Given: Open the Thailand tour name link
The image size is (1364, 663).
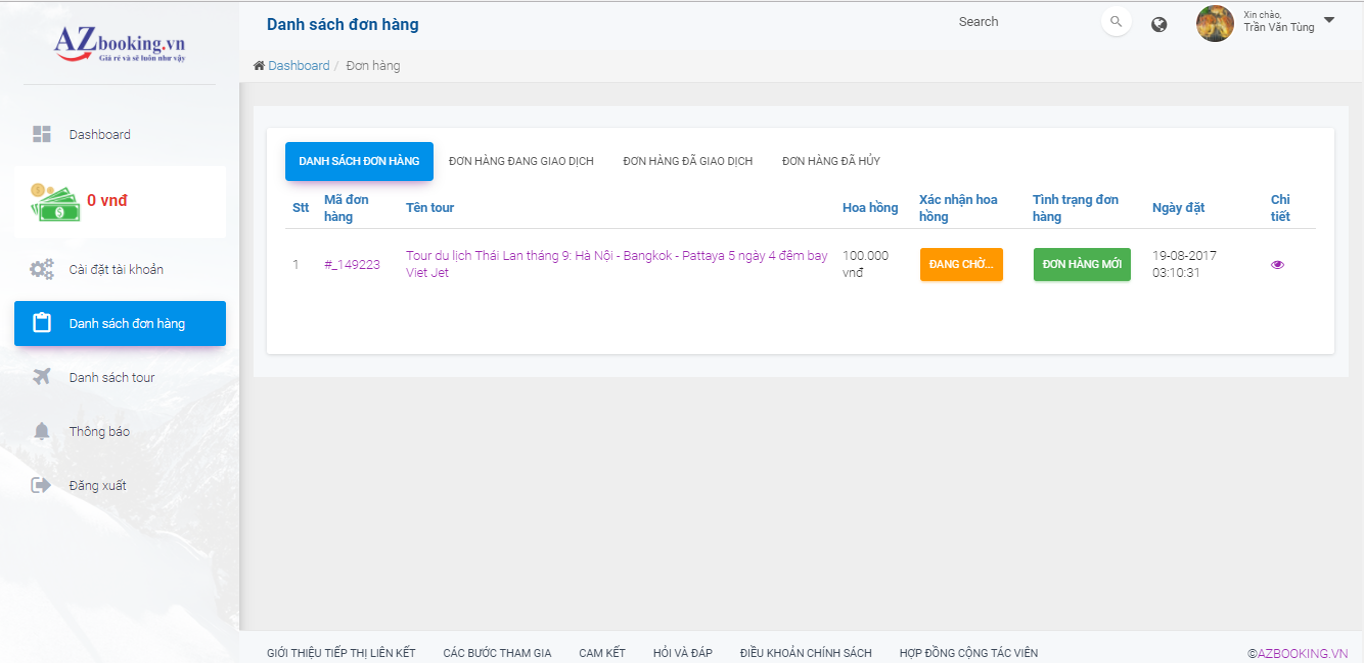Looking at the screenshot, I should click(x=616, y=264).
